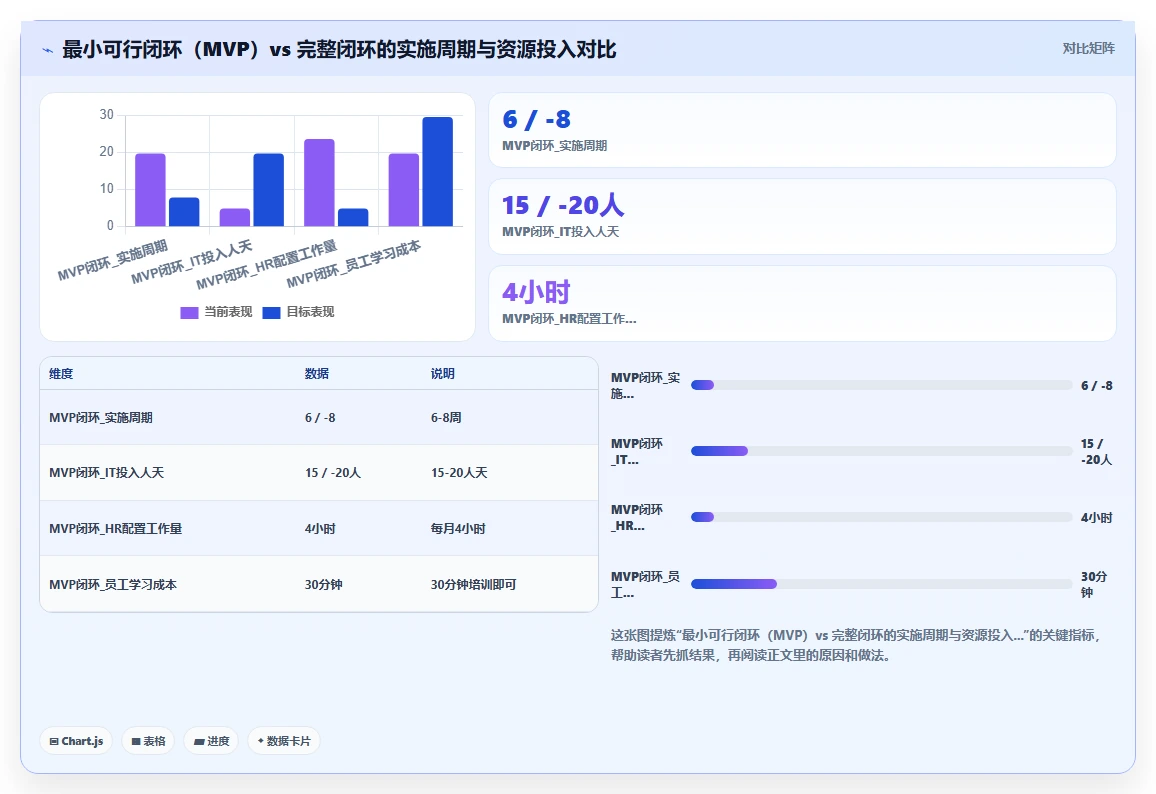
Task: Click the blue IT投入人天 target bar
Action: point(268,189)
